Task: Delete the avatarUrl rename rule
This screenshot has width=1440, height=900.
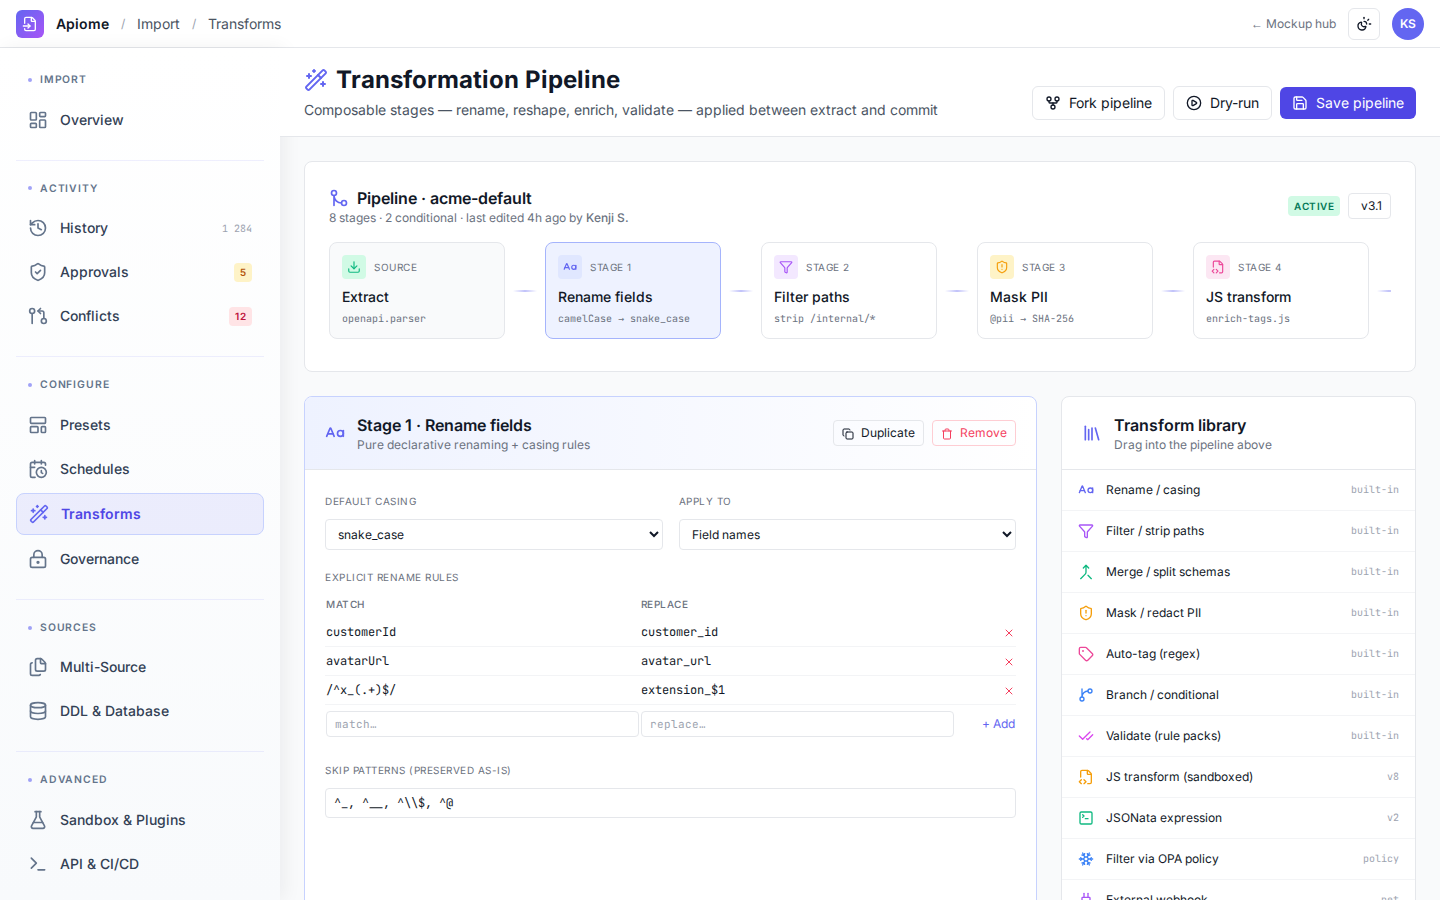Action: pos(1009,662)
